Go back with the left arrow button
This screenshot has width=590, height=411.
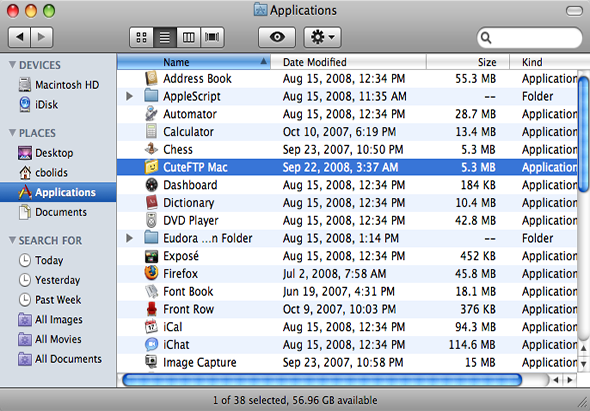tap(19, 37)
